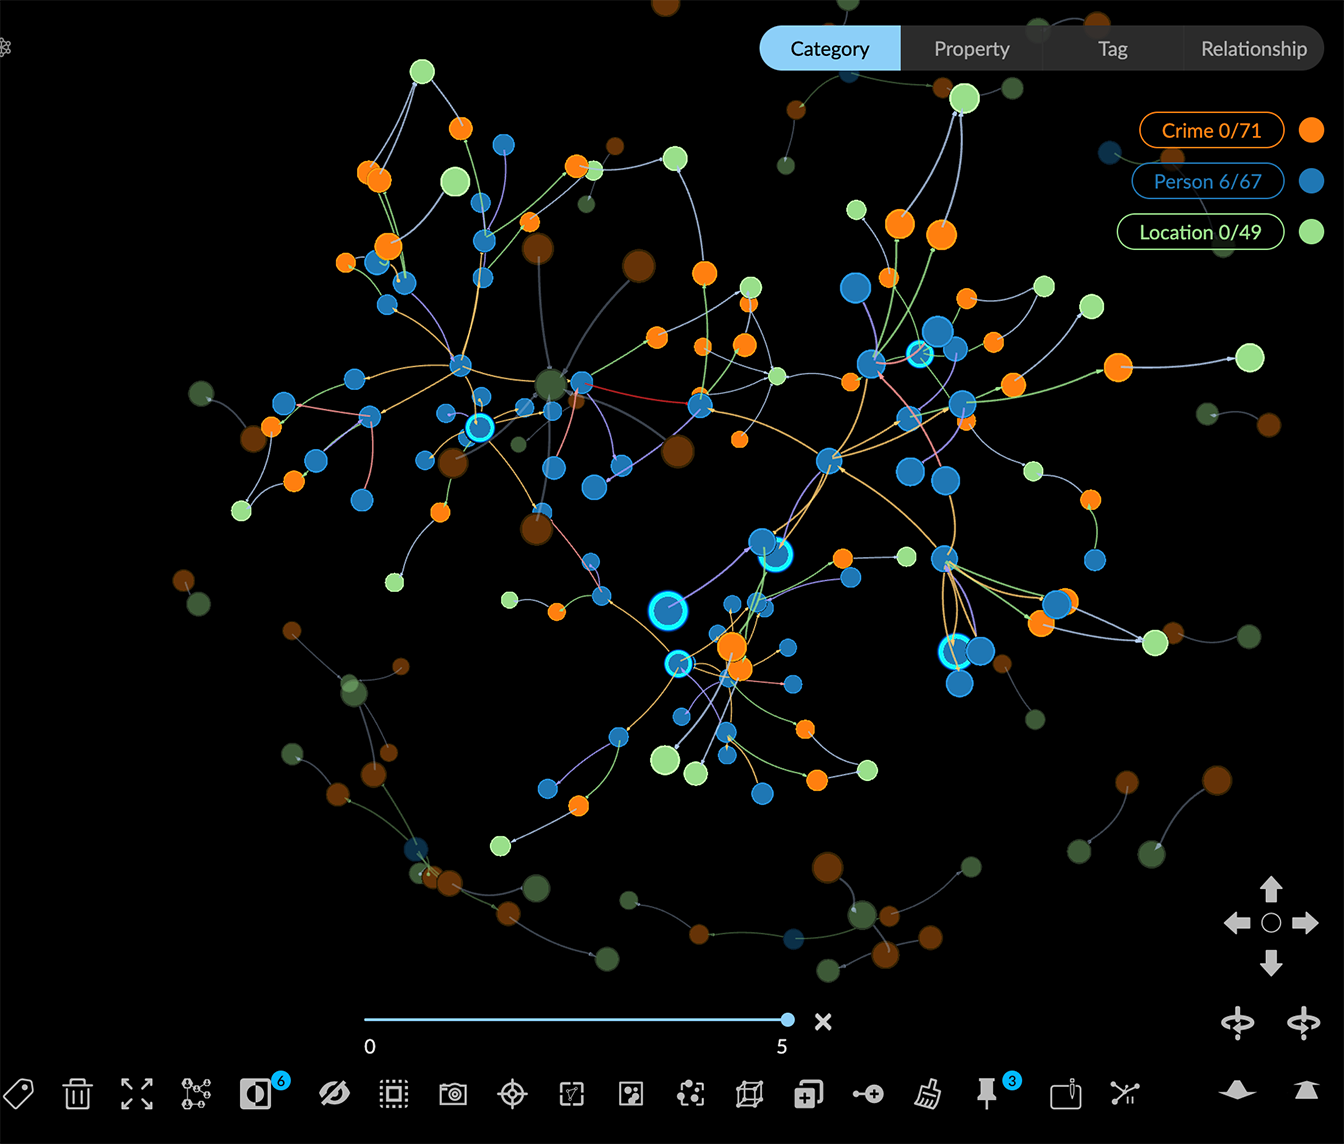The width and height of the screenshot is (1344, 1144).
Task: Click the pin icon with badge 3
Action: coord(987,1094)
